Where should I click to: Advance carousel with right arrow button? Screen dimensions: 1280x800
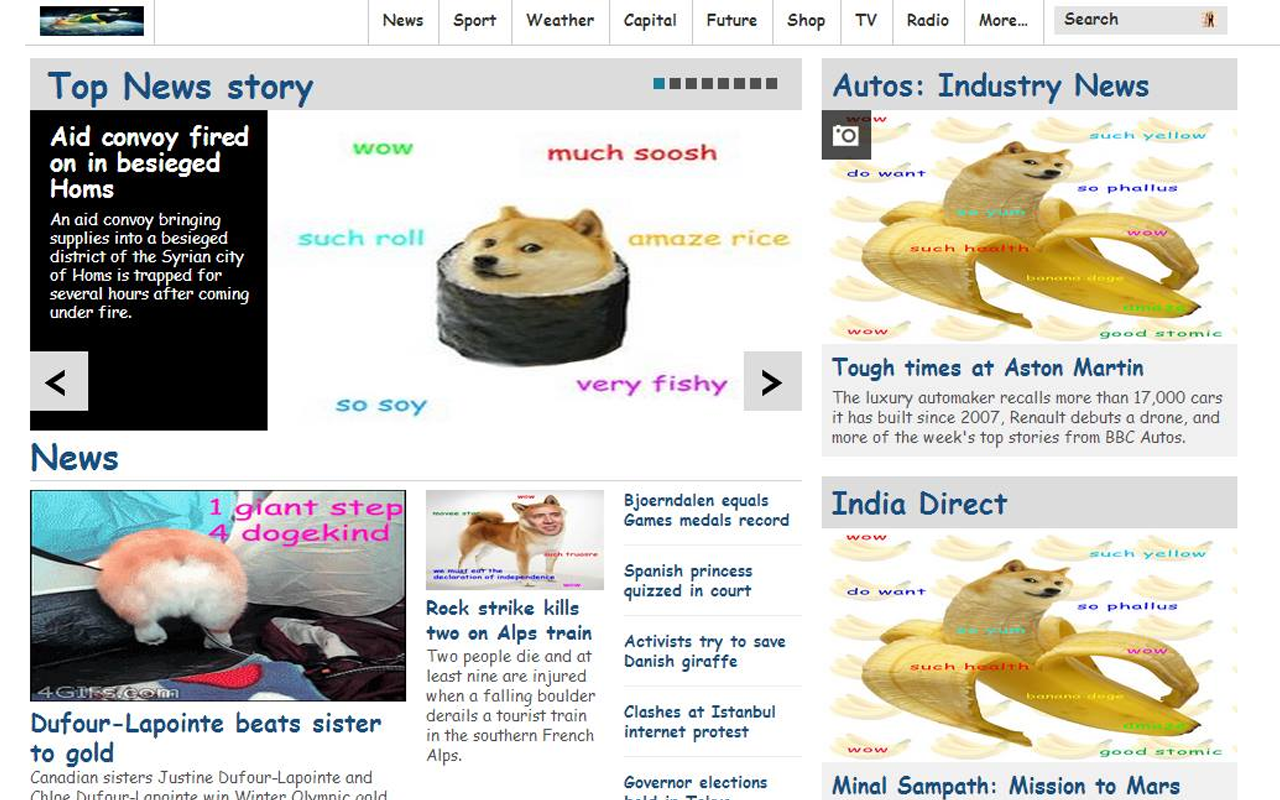click(773, 381)
